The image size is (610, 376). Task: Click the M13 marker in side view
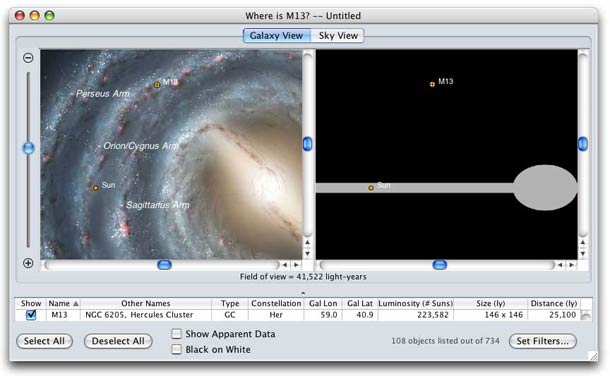[432, 84]
